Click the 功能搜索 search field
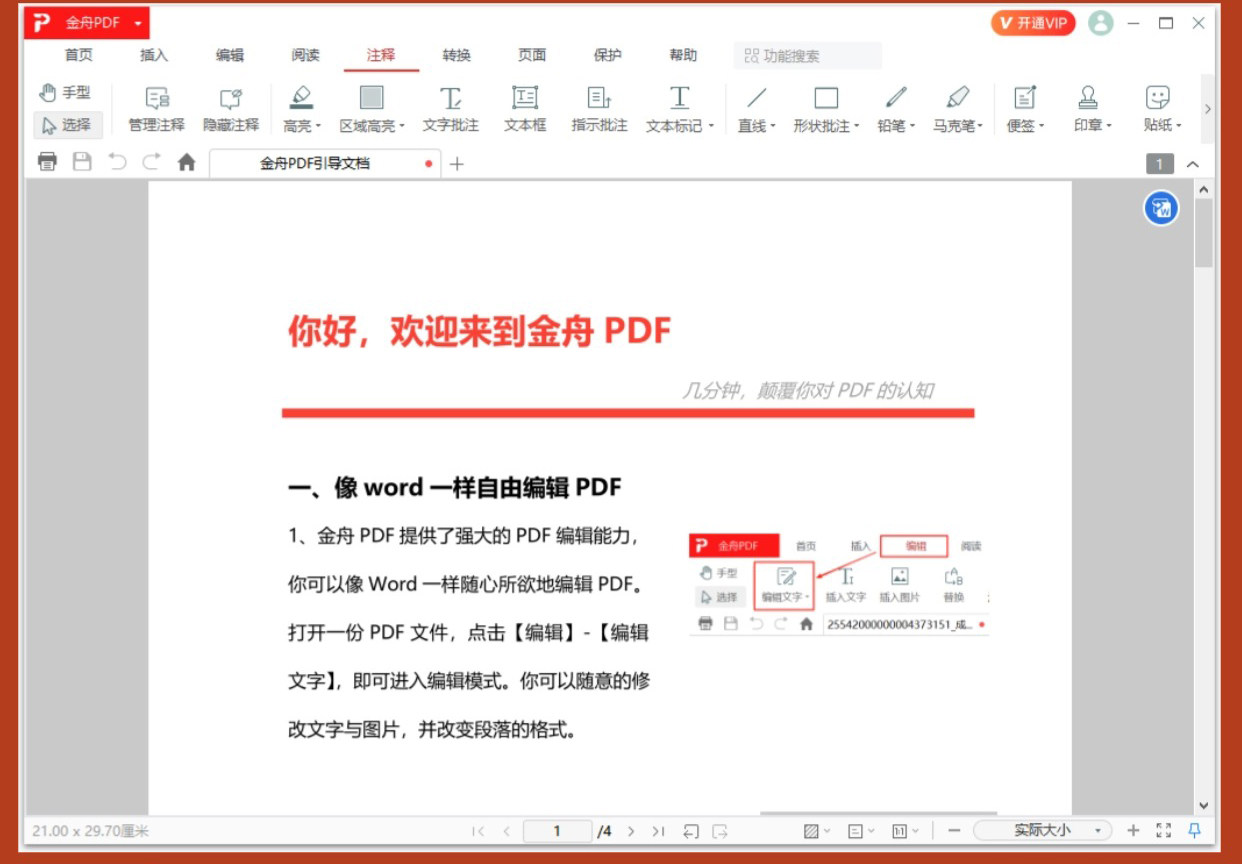Viewport: 1242px width, 864px height. coord(808,56)
